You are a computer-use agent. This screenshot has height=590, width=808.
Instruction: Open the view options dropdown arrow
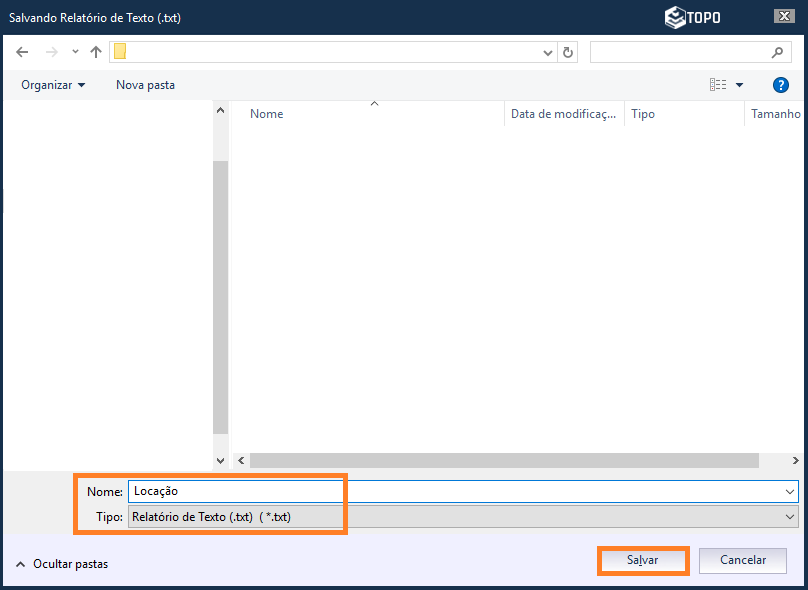point(740,85)
